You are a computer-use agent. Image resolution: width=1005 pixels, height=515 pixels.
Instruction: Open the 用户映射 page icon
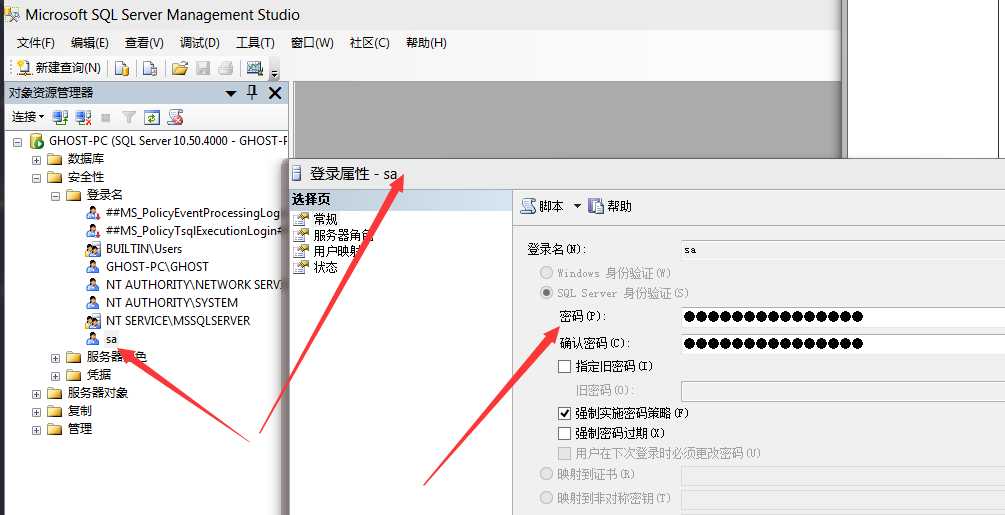pos(301,251)
